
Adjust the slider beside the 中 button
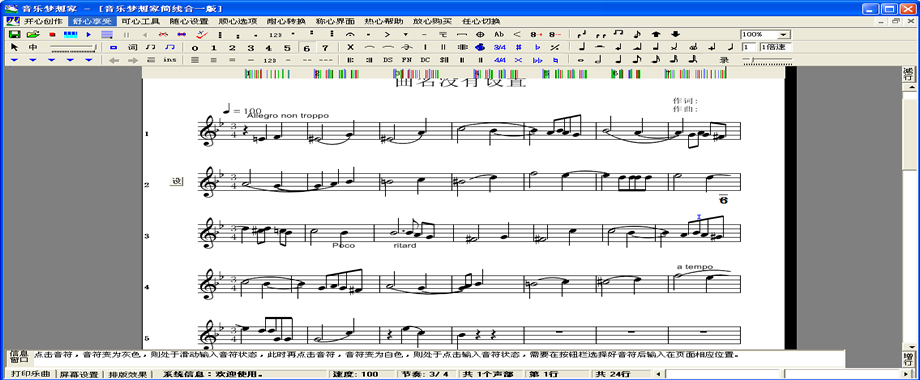73,48
